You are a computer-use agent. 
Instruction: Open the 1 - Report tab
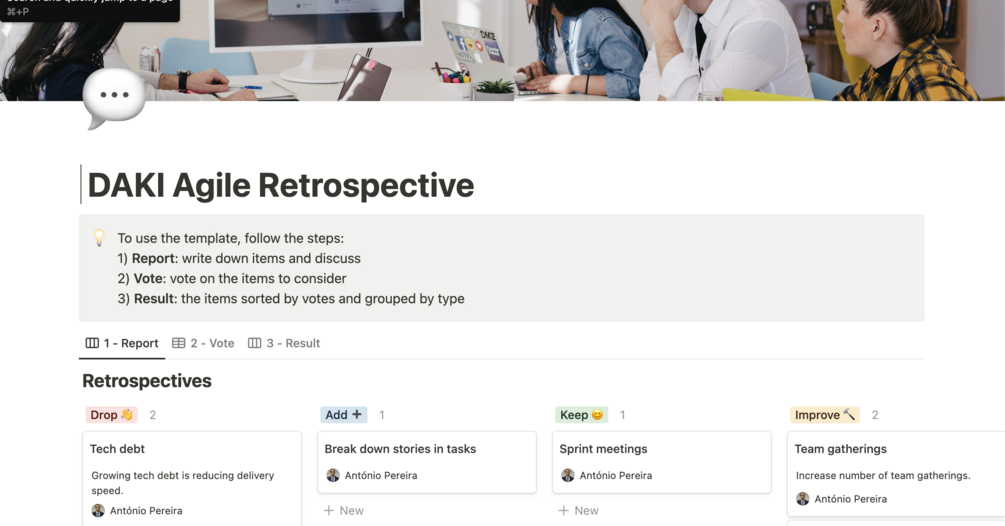[x=122, y=343]
